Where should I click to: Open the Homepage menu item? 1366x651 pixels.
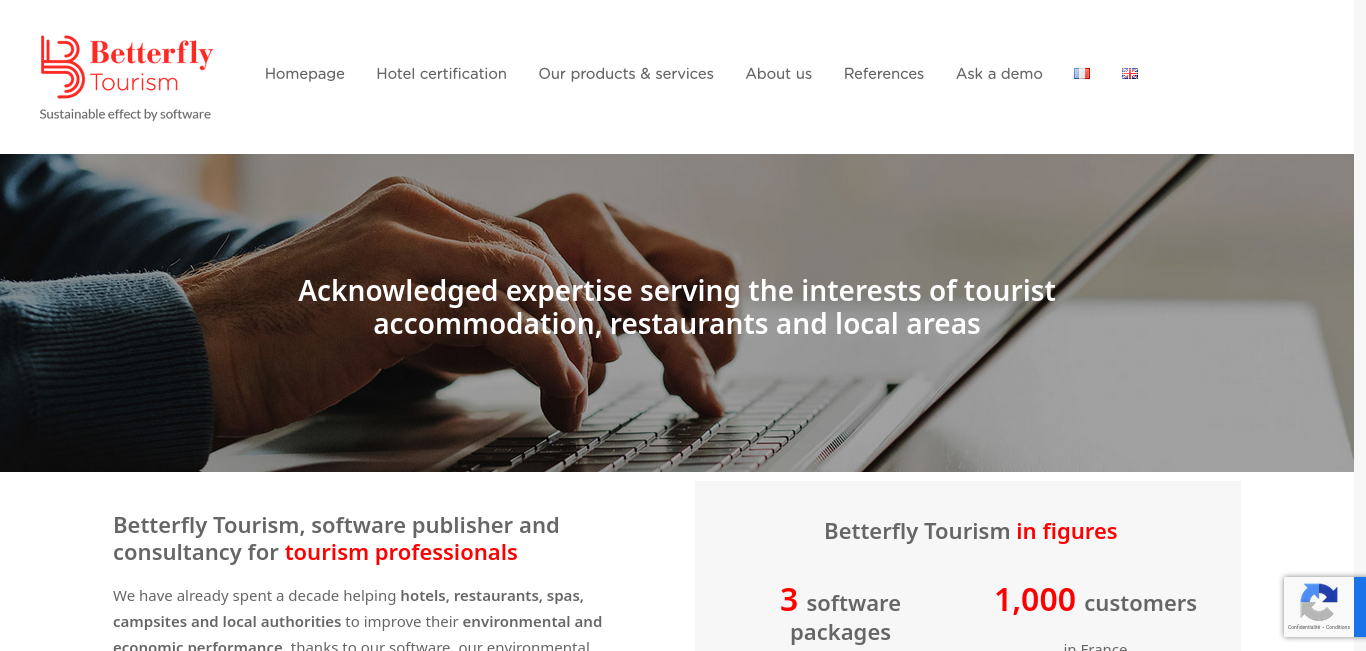[305, 74]
